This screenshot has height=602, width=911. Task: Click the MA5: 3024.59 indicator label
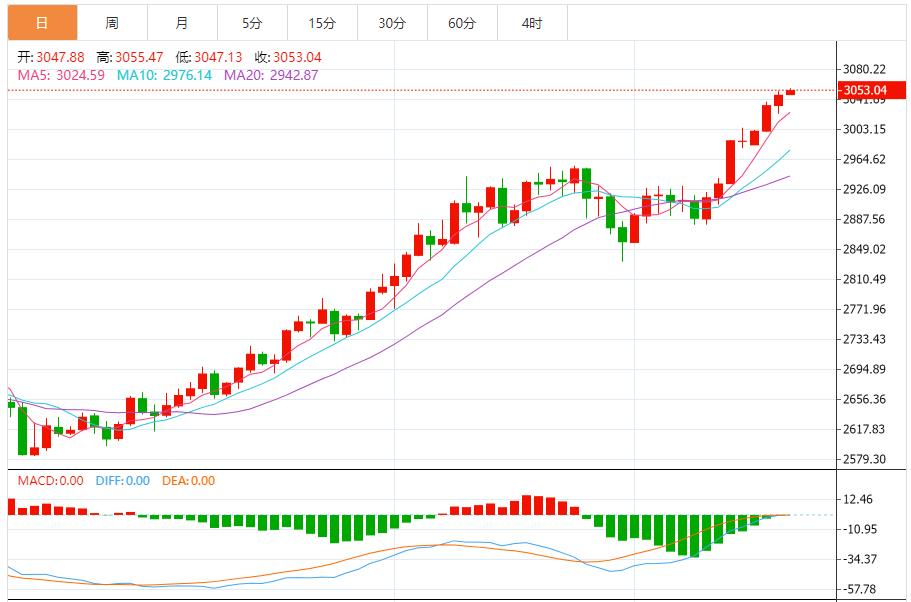point(63,75)
